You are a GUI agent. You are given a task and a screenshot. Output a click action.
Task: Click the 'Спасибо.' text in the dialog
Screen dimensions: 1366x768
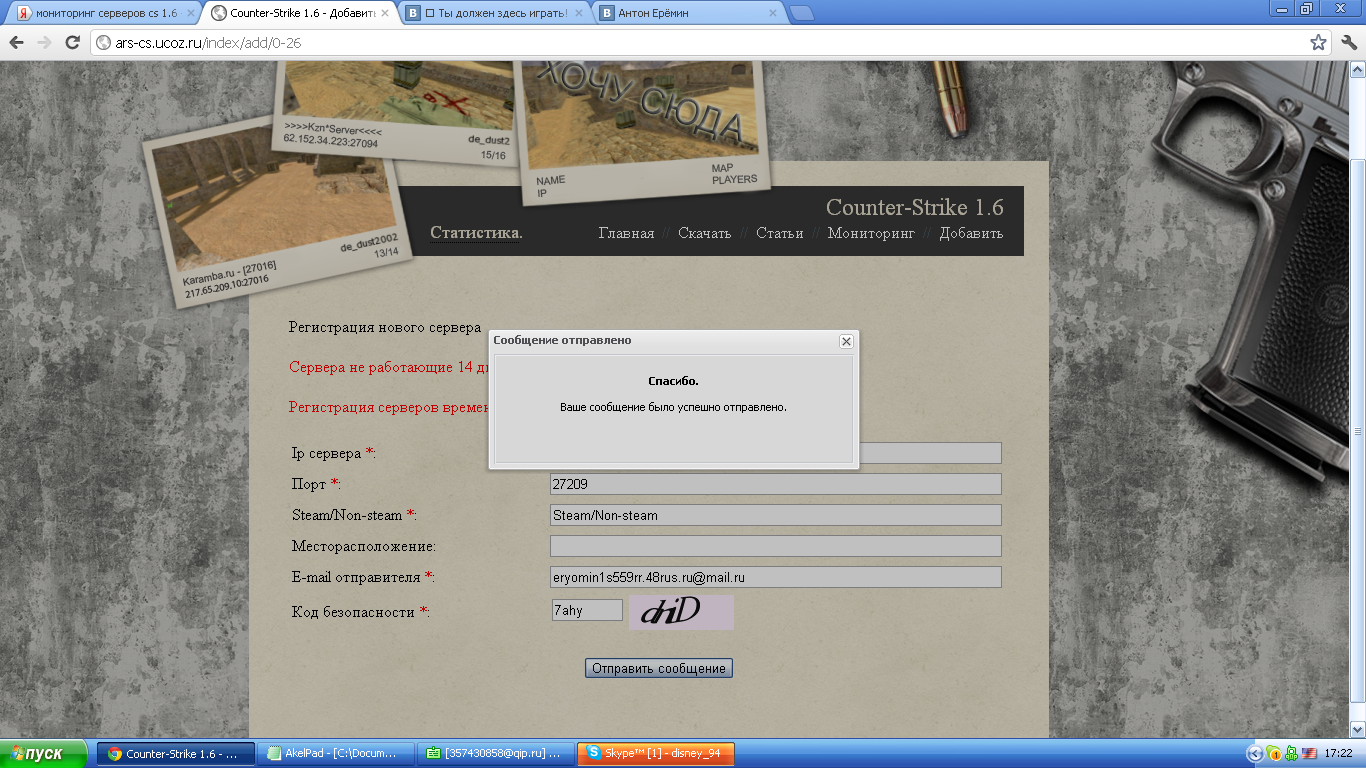[x=673, y=381]
